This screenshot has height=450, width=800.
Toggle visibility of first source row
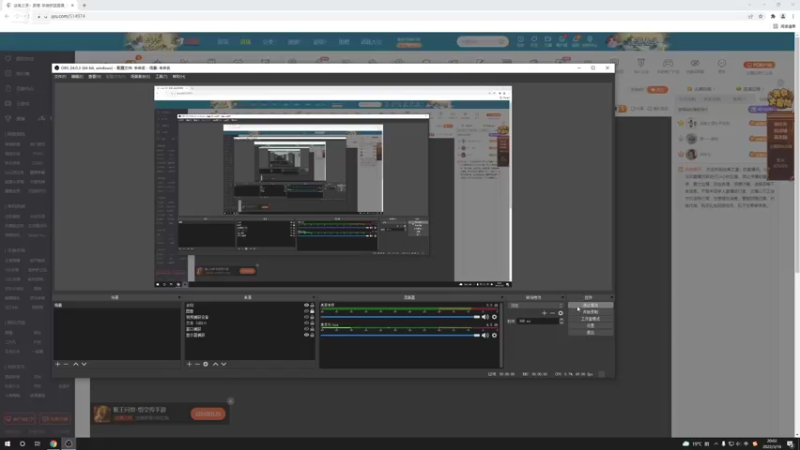pyautogui.click(x=307, y=305)
